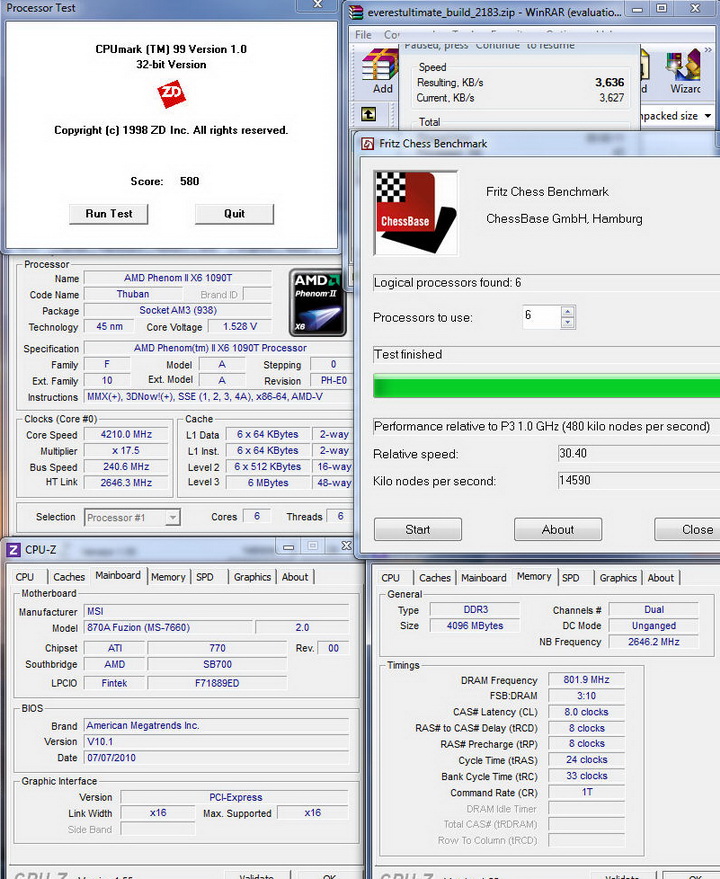This screenshot has height=879, width=720.
Task: Click the CPU-Z title bar icon
Action: click(13, 550)
